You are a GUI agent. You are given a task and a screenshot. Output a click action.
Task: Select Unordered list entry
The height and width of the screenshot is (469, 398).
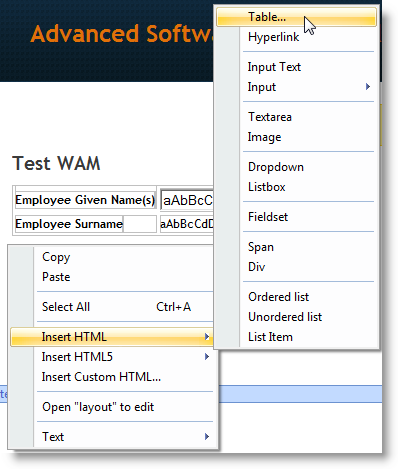click(296, 317)
